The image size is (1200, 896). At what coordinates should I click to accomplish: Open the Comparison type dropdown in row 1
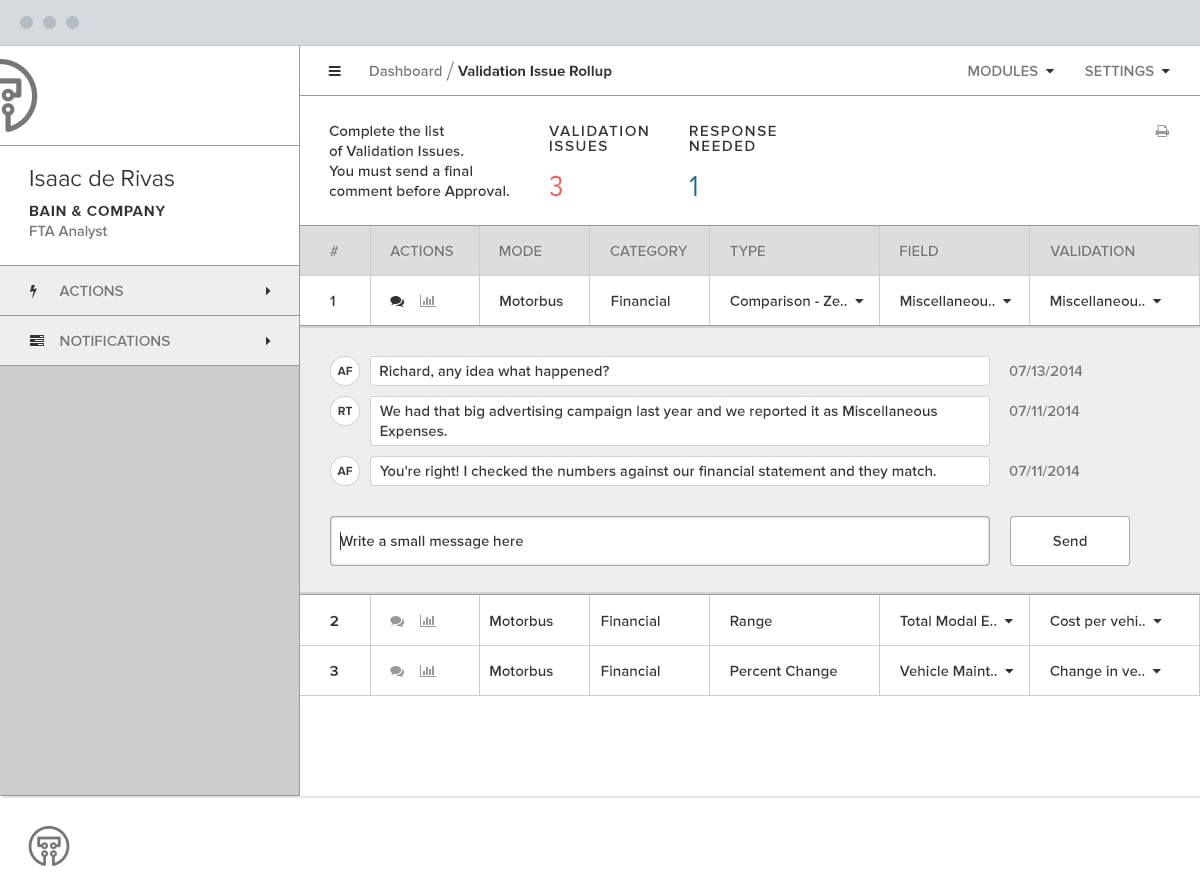coord(797,301)
